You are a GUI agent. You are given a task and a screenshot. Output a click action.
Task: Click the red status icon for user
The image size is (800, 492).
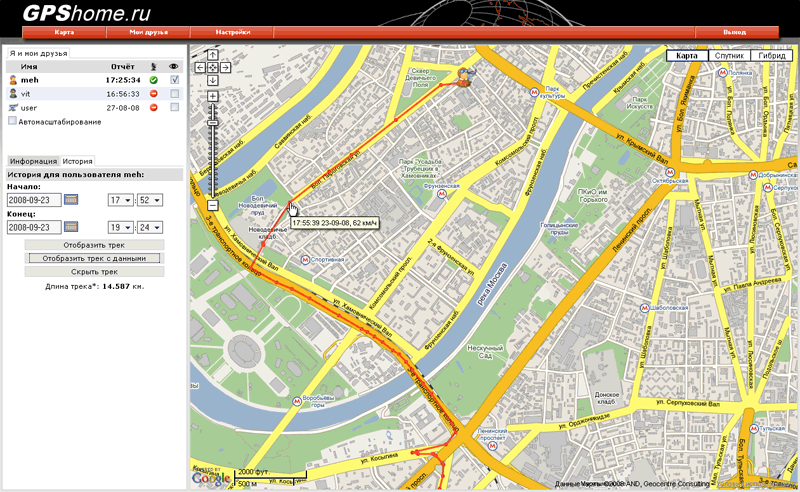pyautogui.click(x=154, y=108)
